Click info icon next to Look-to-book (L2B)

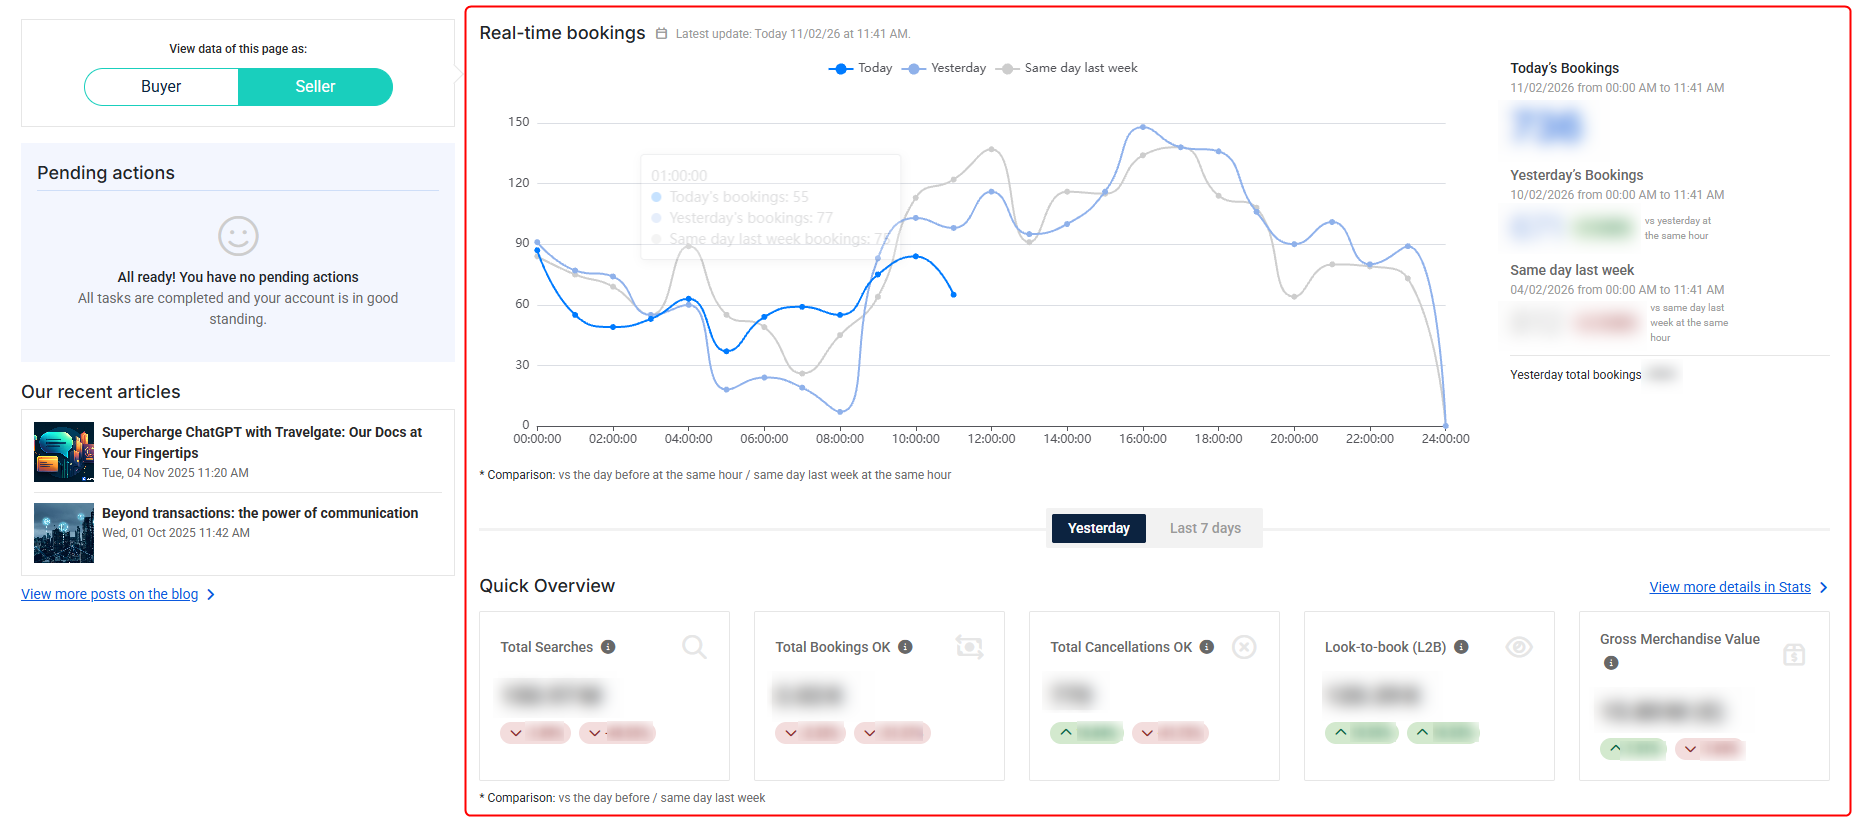(x=1461, y=647)
